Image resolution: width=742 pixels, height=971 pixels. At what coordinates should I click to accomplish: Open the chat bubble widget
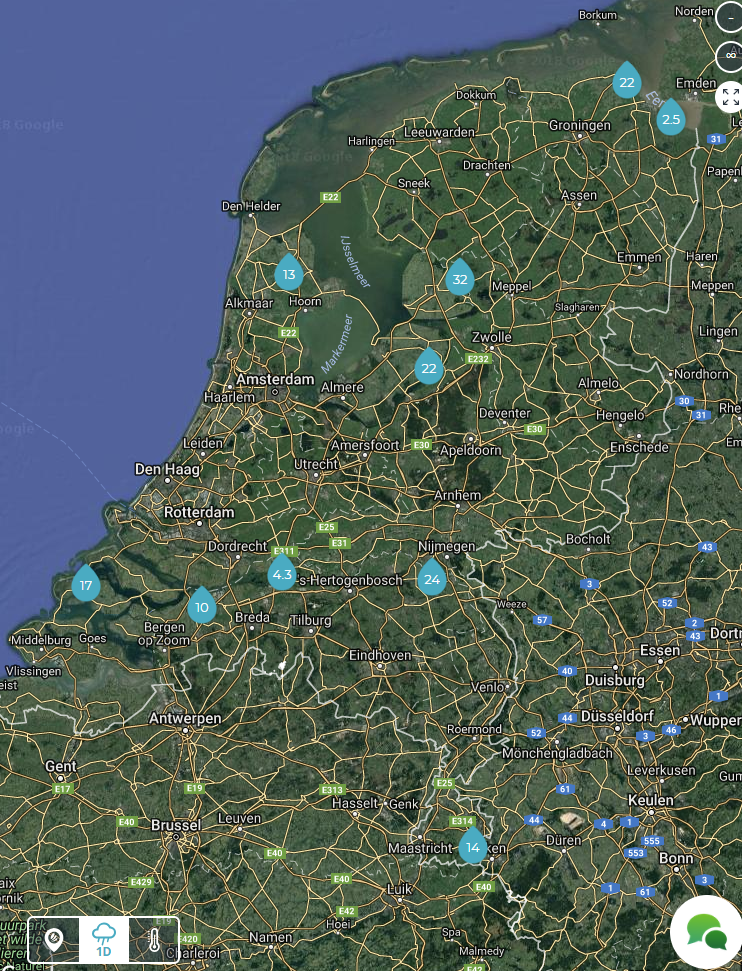click(x=706, y=933)
